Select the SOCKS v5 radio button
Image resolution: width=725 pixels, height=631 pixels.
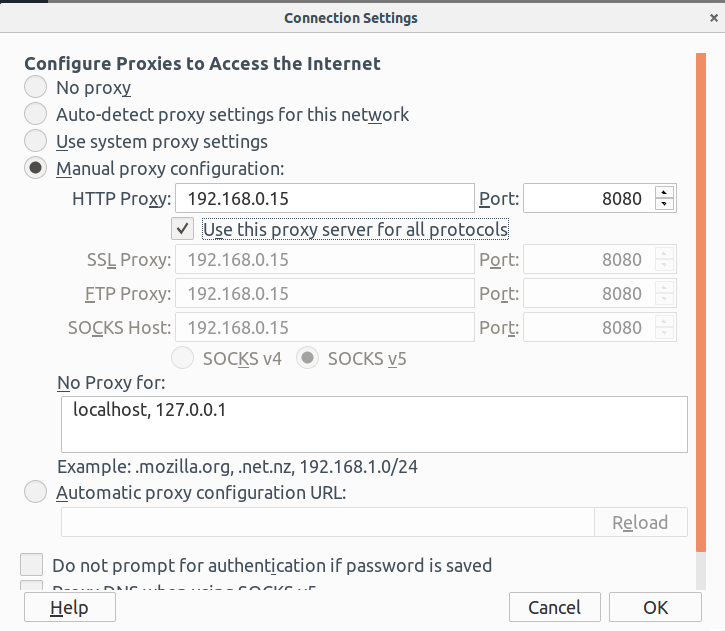click(307, 358)
